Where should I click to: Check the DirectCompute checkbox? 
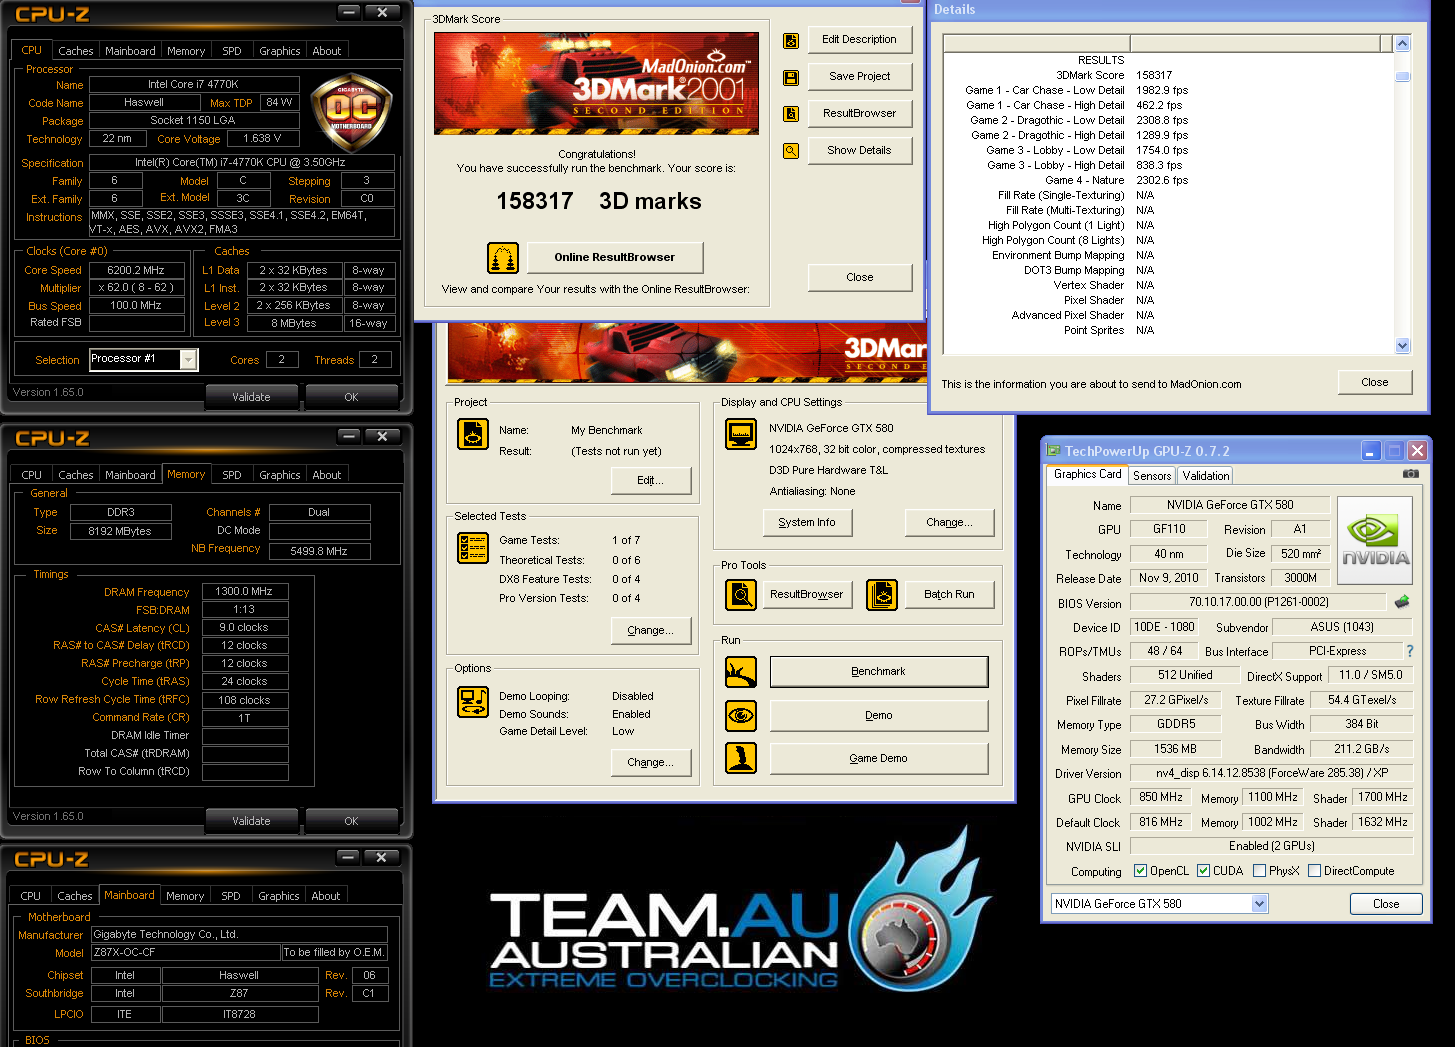[x=1315, y=871]
